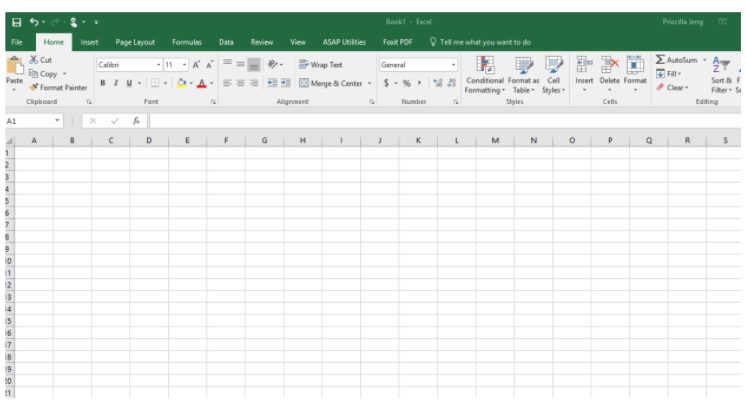Viewport: 747px width, 419px height.
Task: Expand Merge & Center dropdown arrow
Action: tap(369, 83)
